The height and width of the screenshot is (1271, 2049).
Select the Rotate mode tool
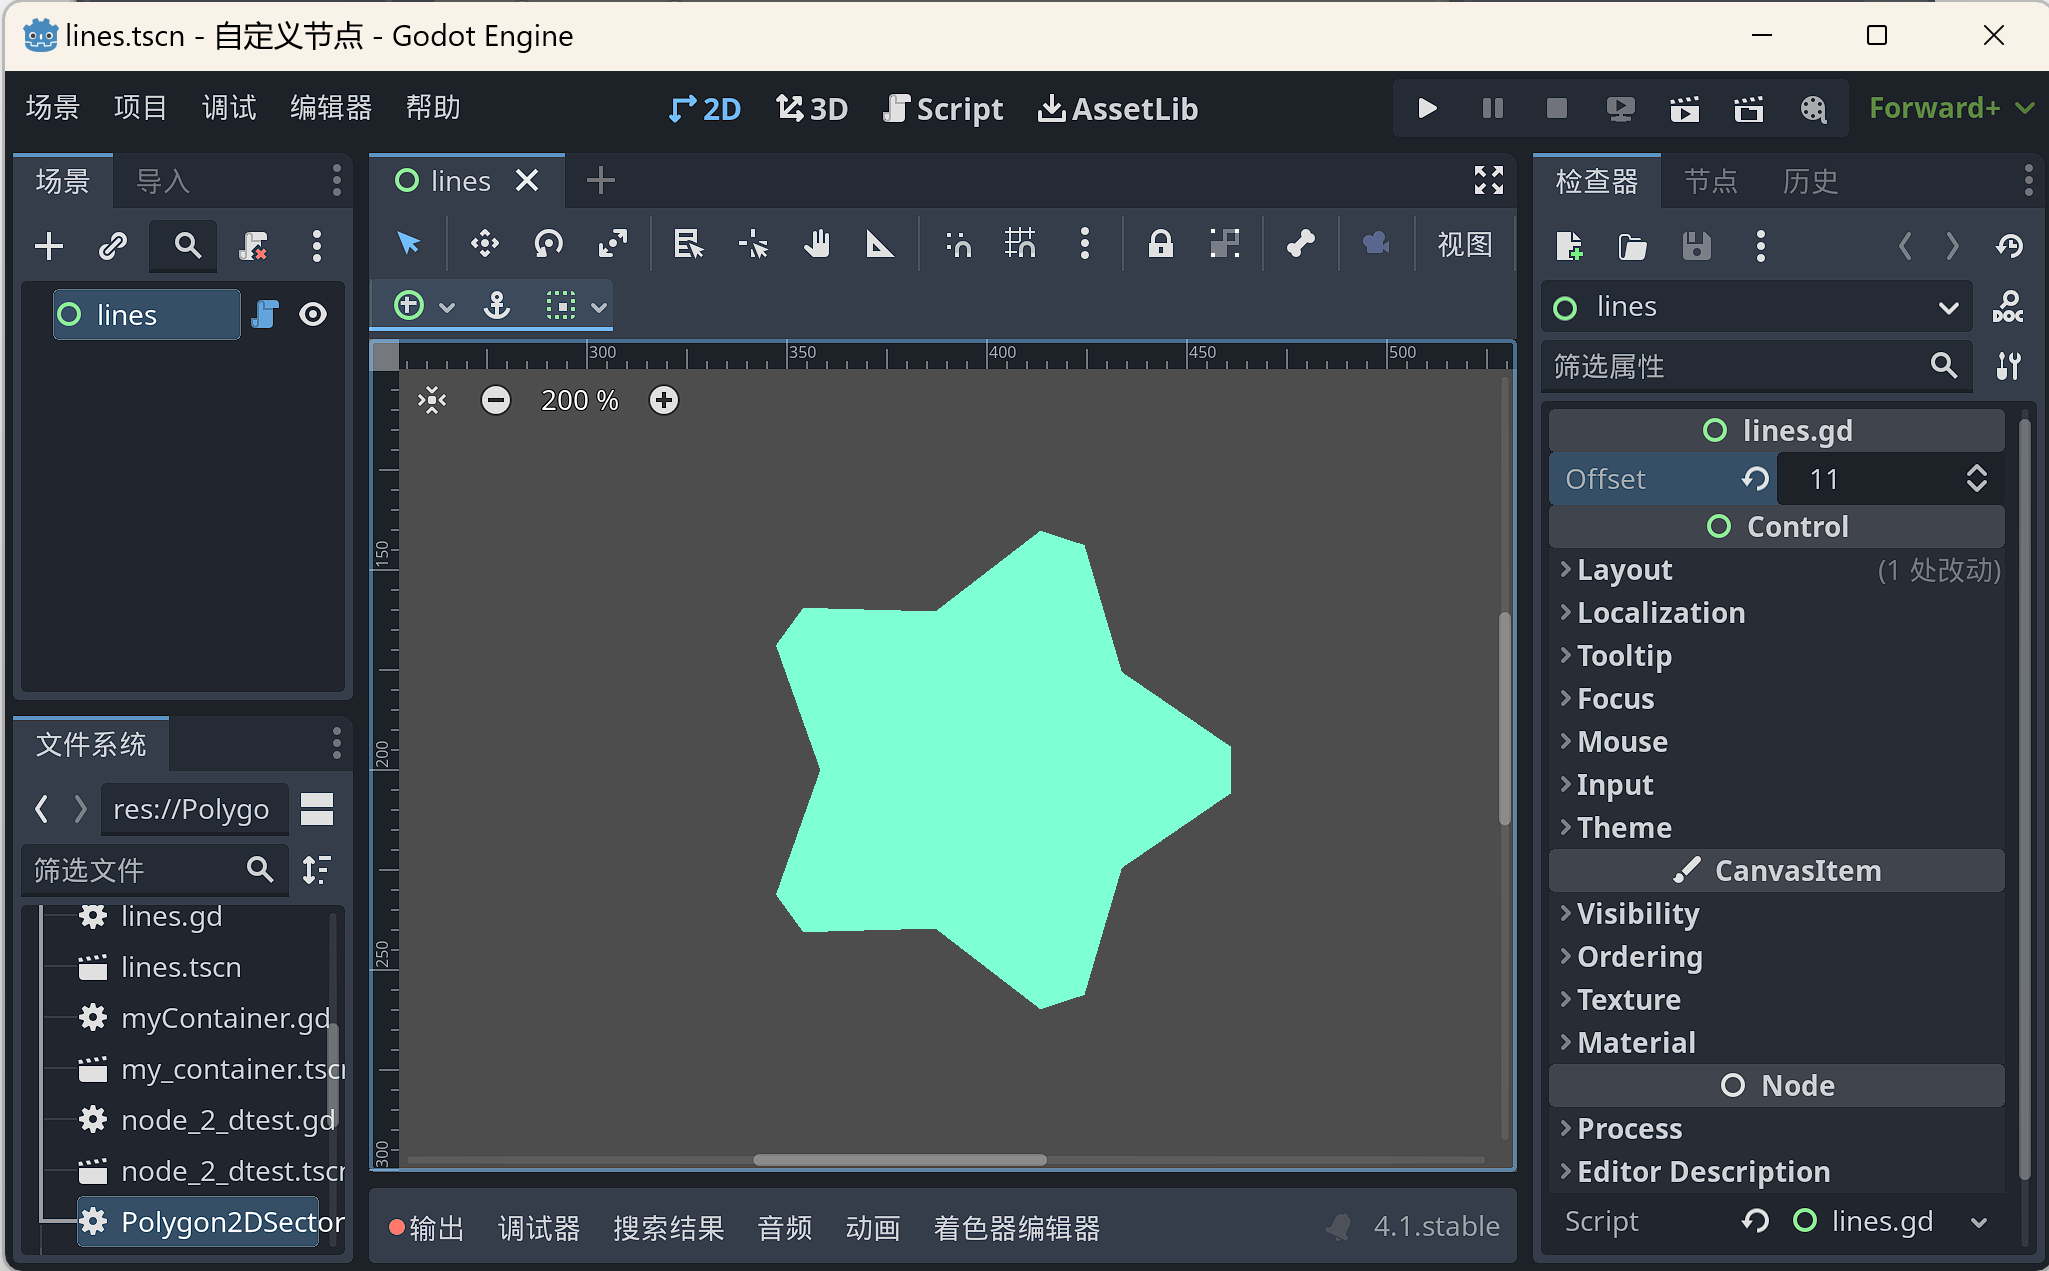pyautogui.click(x=548, y=244)
